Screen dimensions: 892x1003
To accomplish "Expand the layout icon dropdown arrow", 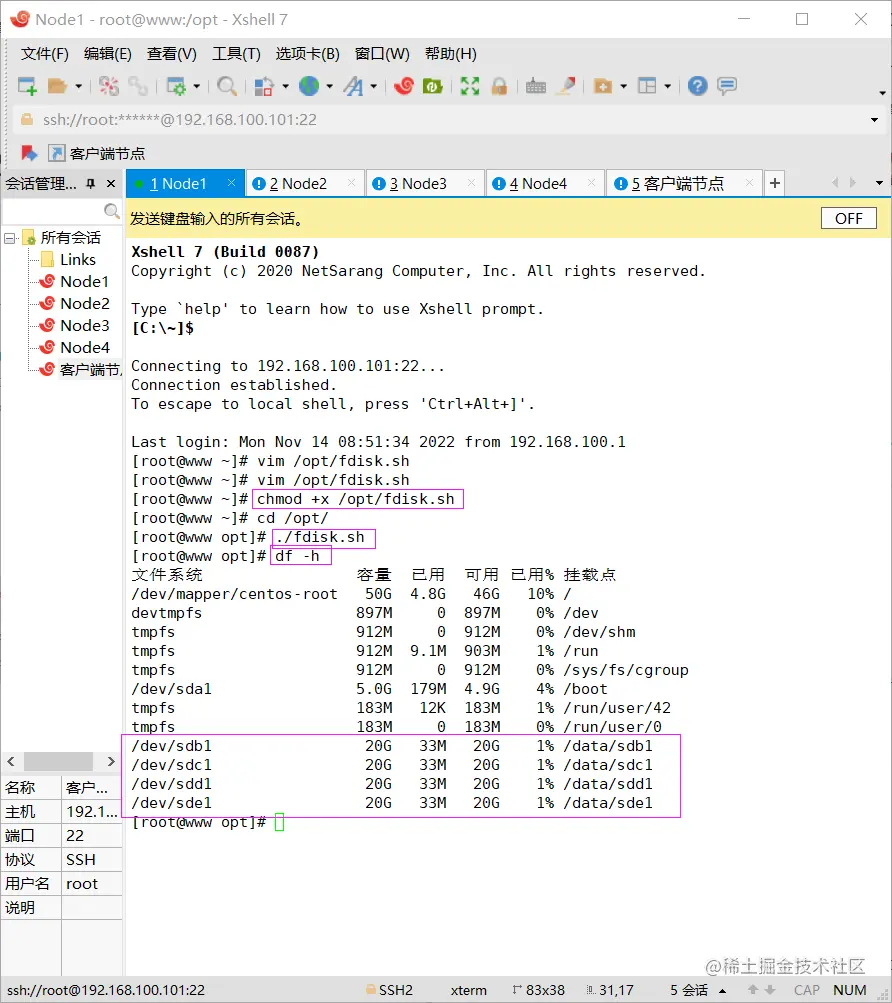I will tap(667, 86).
